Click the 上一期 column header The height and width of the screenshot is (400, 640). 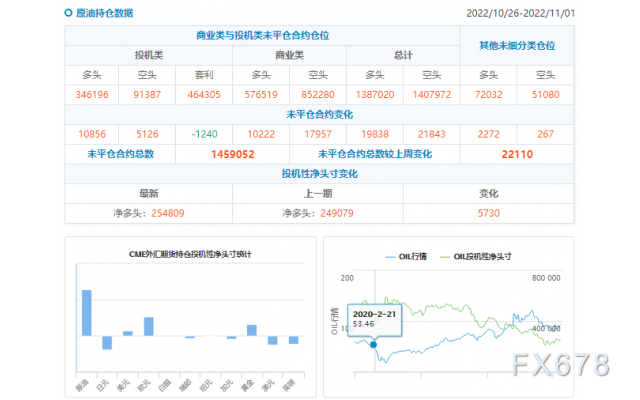click(318, 193)
